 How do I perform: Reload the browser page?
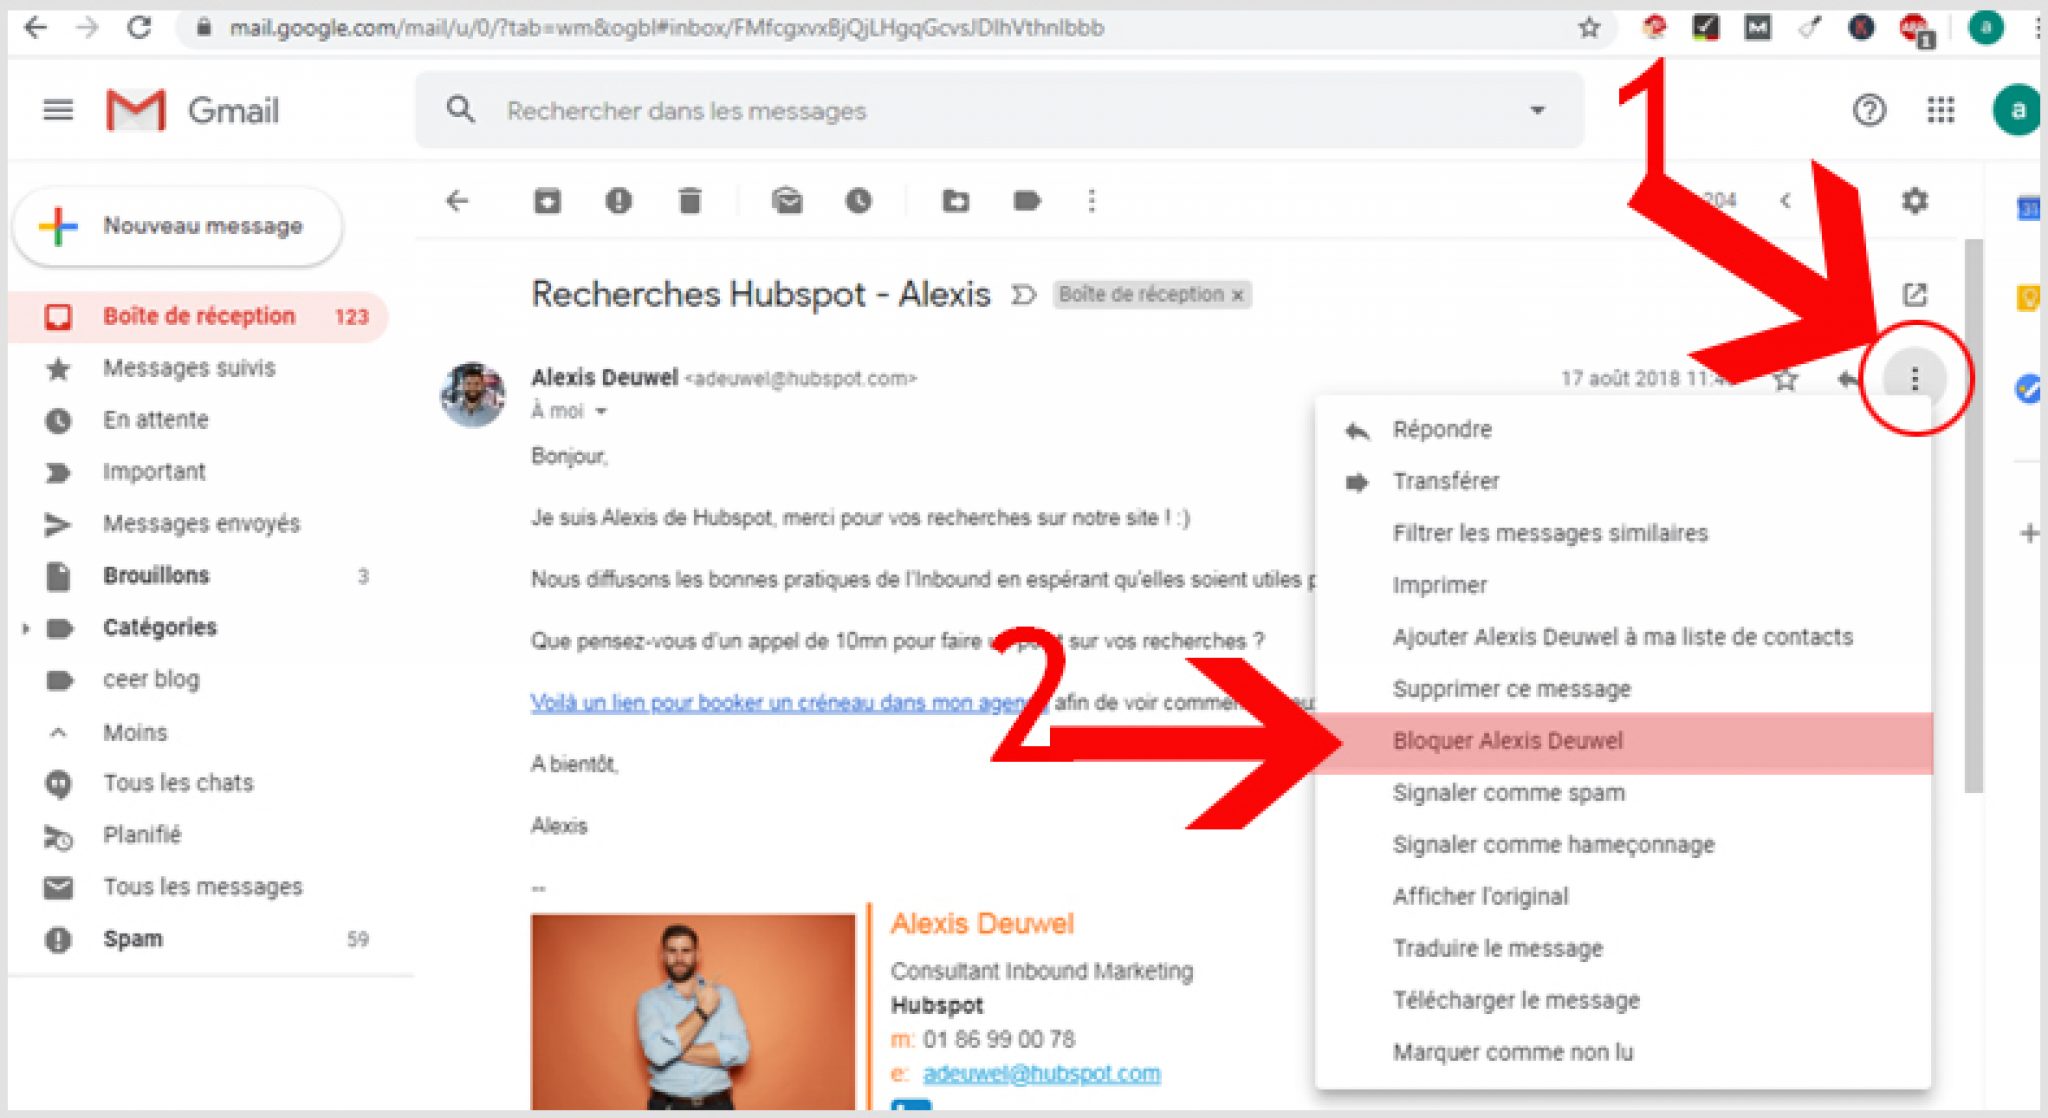pos(139,27)
